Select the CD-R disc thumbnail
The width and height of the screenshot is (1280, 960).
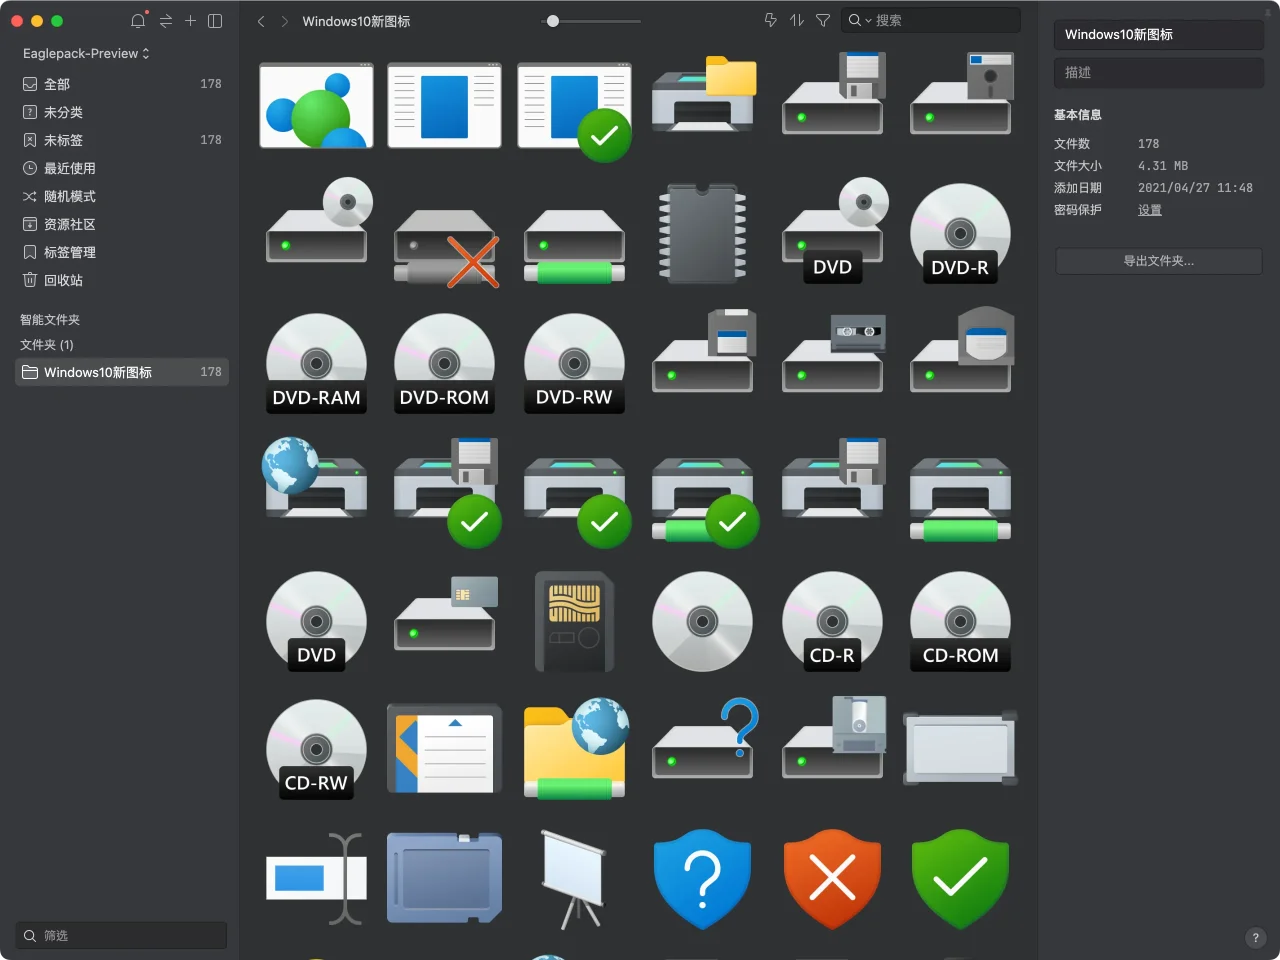(832, 621)
